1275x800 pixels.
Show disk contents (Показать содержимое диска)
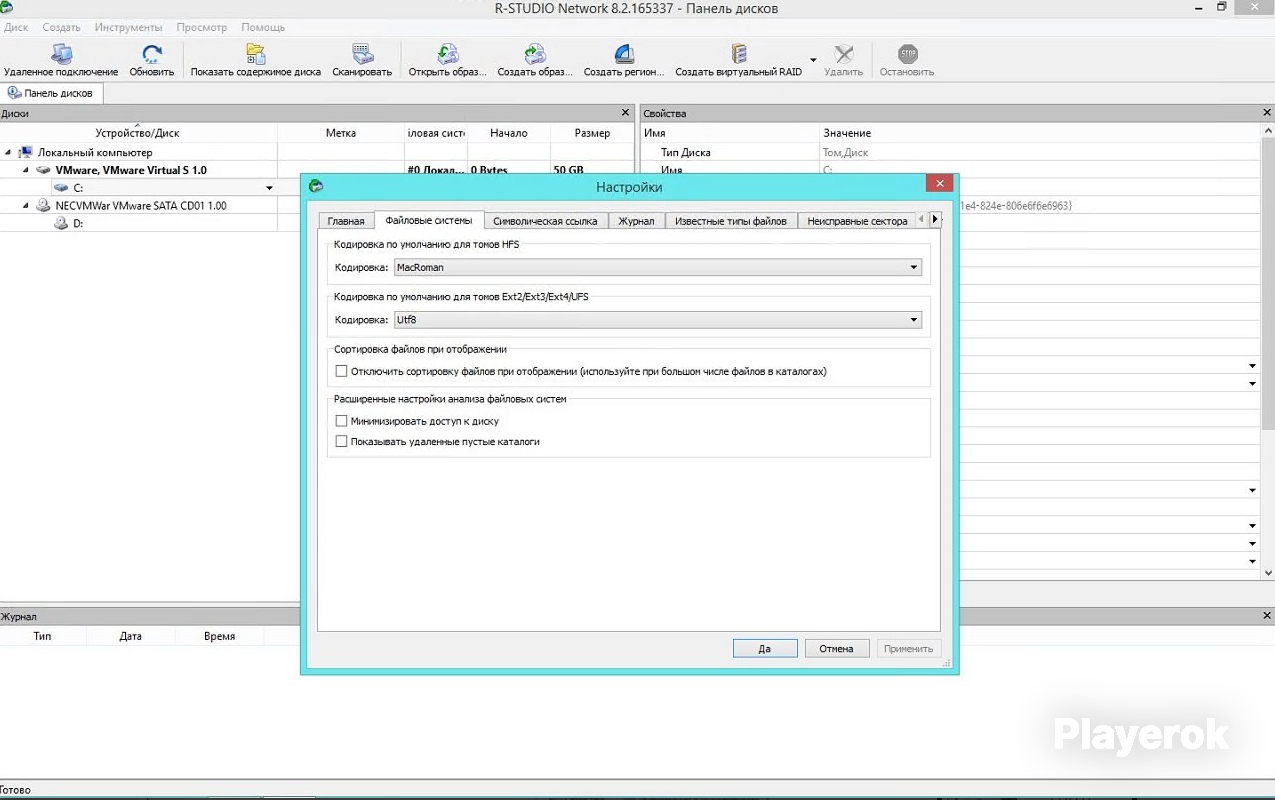(256, 60)
